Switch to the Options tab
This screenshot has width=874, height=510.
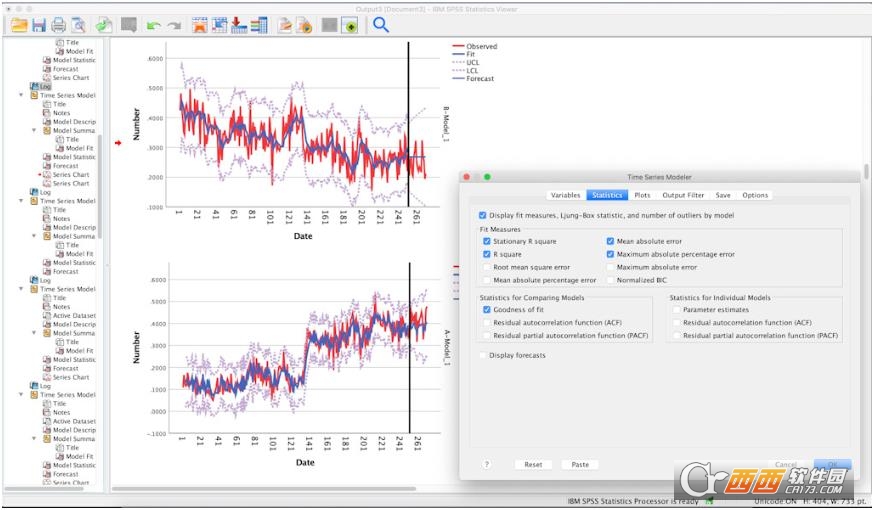point(755,195)
